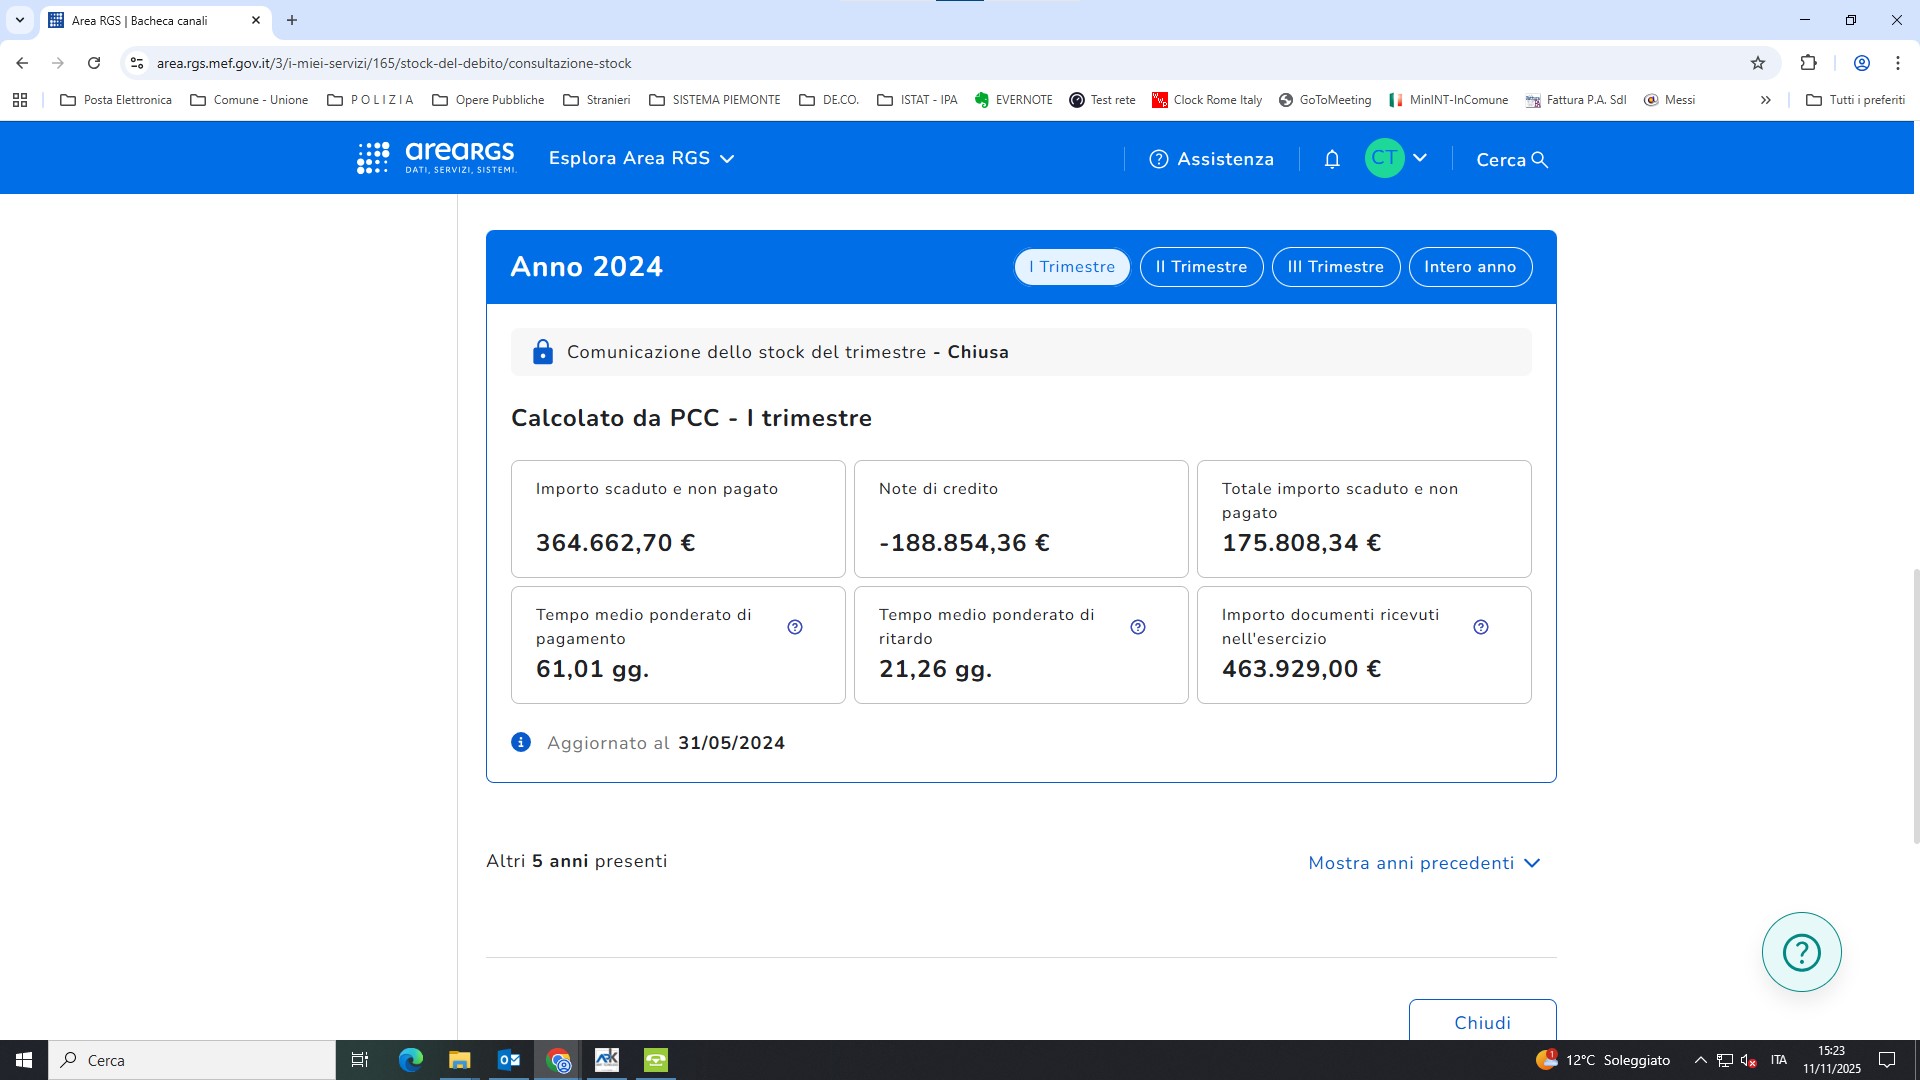Bookmark page with the star icon

point(1758,63)
